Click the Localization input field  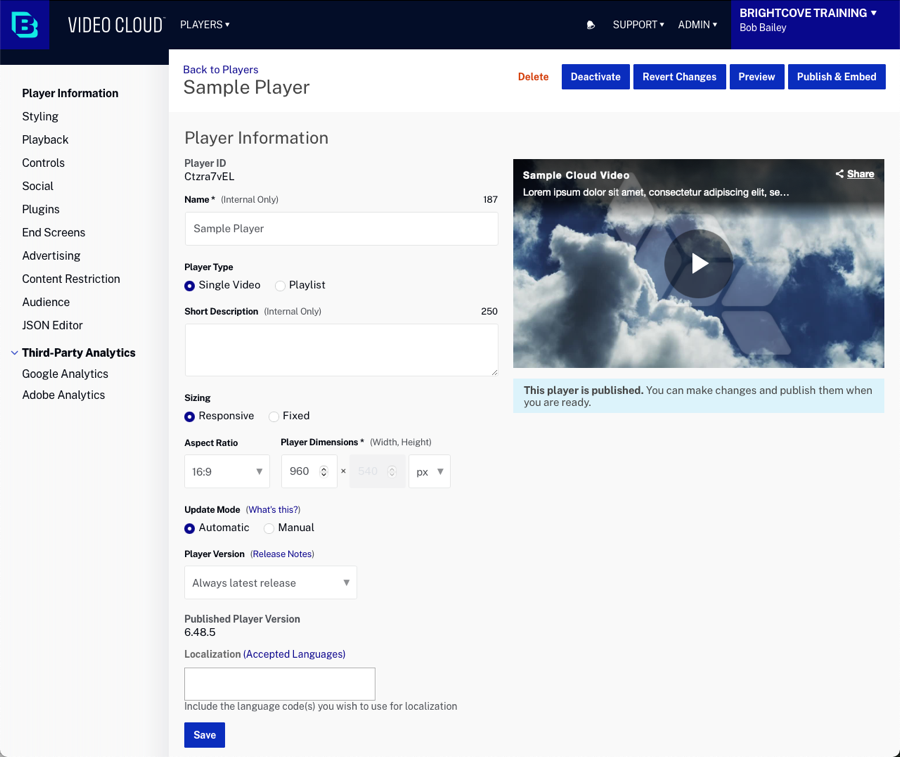coord(280,684)
